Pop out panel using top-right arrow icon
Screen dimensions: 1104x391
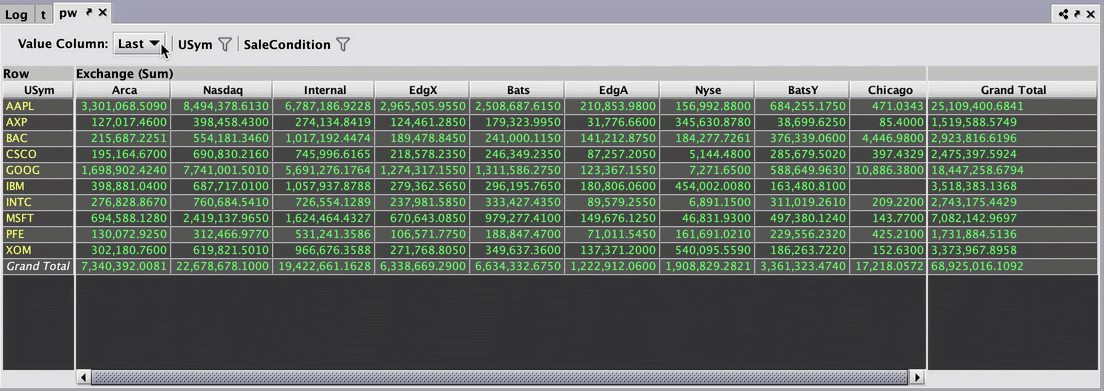(x=1077, y=14)
